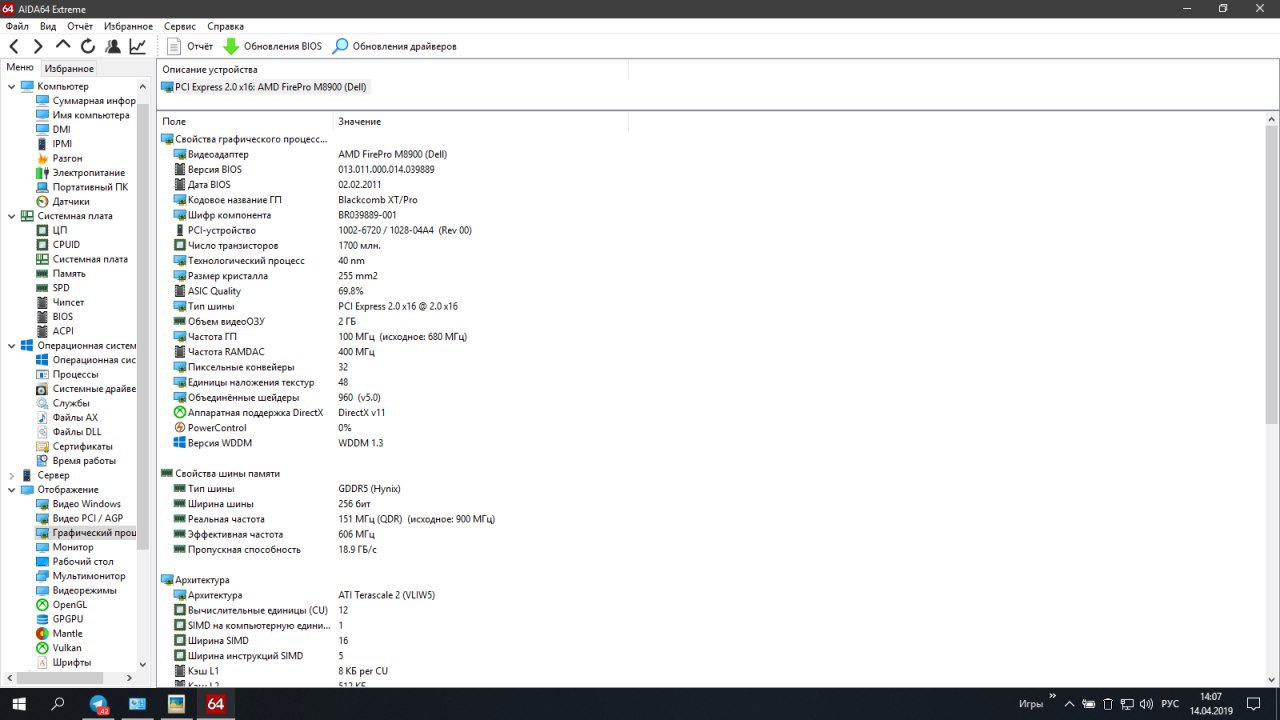Collapse the Системная плата tree group
Image resolution: width=1280 pixels, height=720 pixels.
click(12, 216)
